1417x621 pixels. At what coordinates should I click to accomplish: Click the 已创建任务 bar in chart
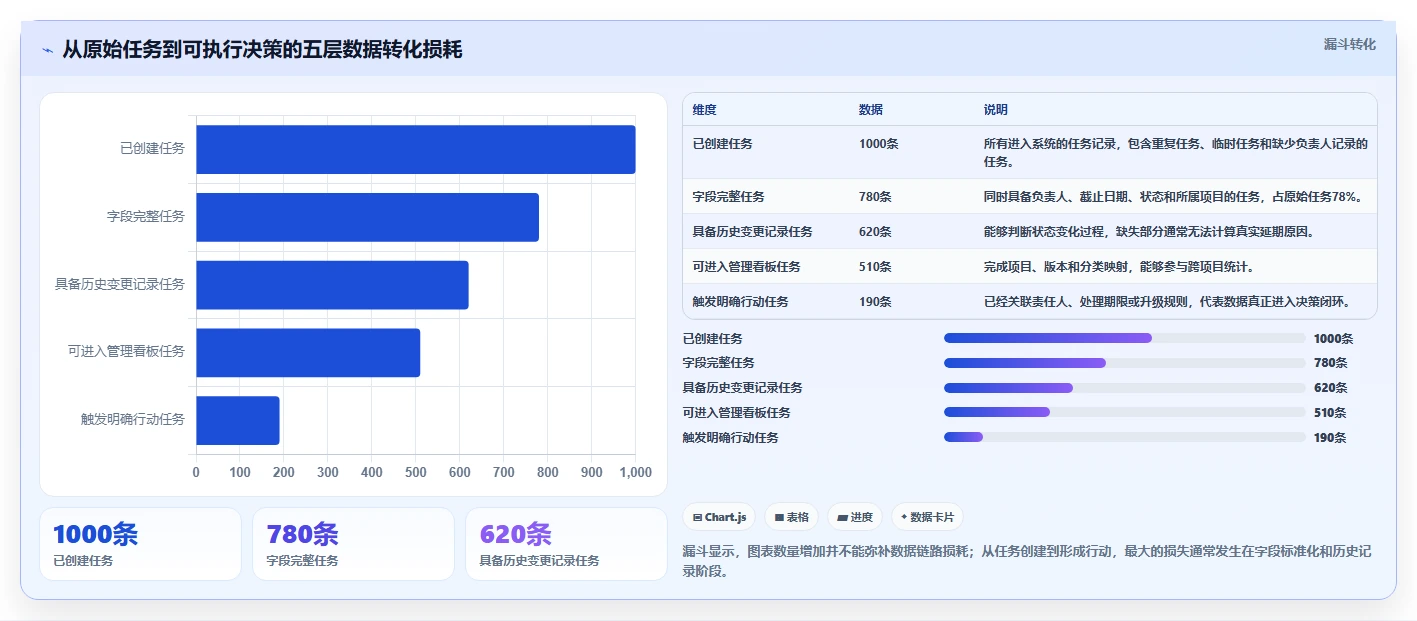click(x=416, y=149)
